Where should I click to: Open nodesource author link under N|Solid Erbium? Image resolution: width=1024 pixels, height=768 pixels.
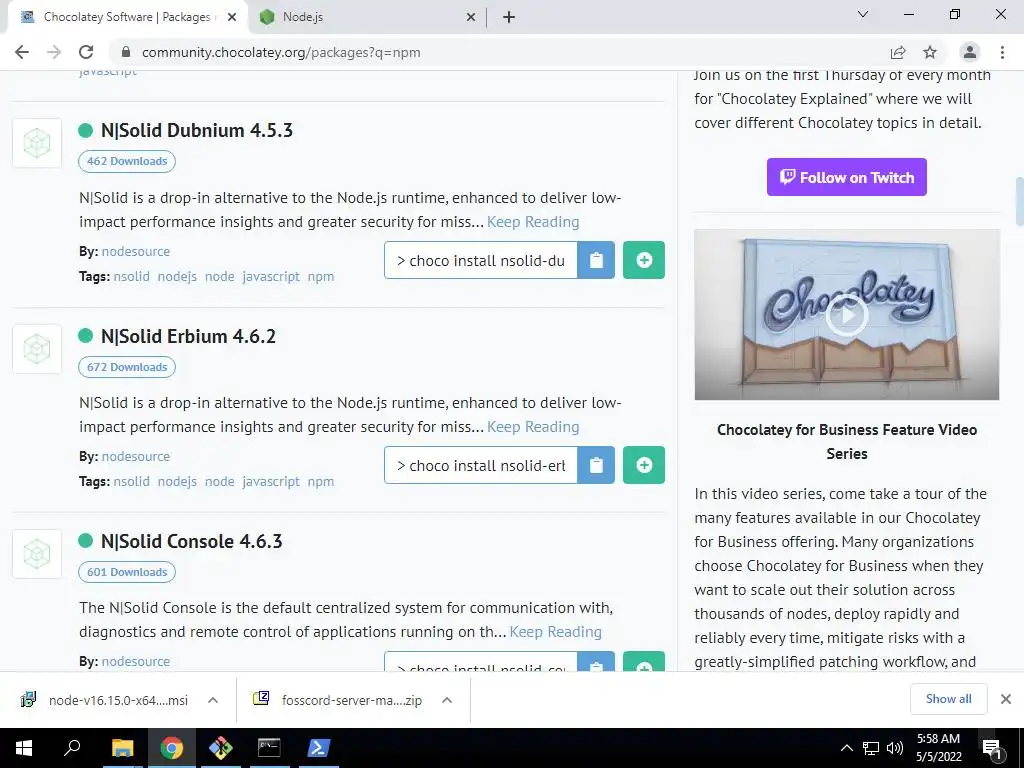(x=136, y=456)
